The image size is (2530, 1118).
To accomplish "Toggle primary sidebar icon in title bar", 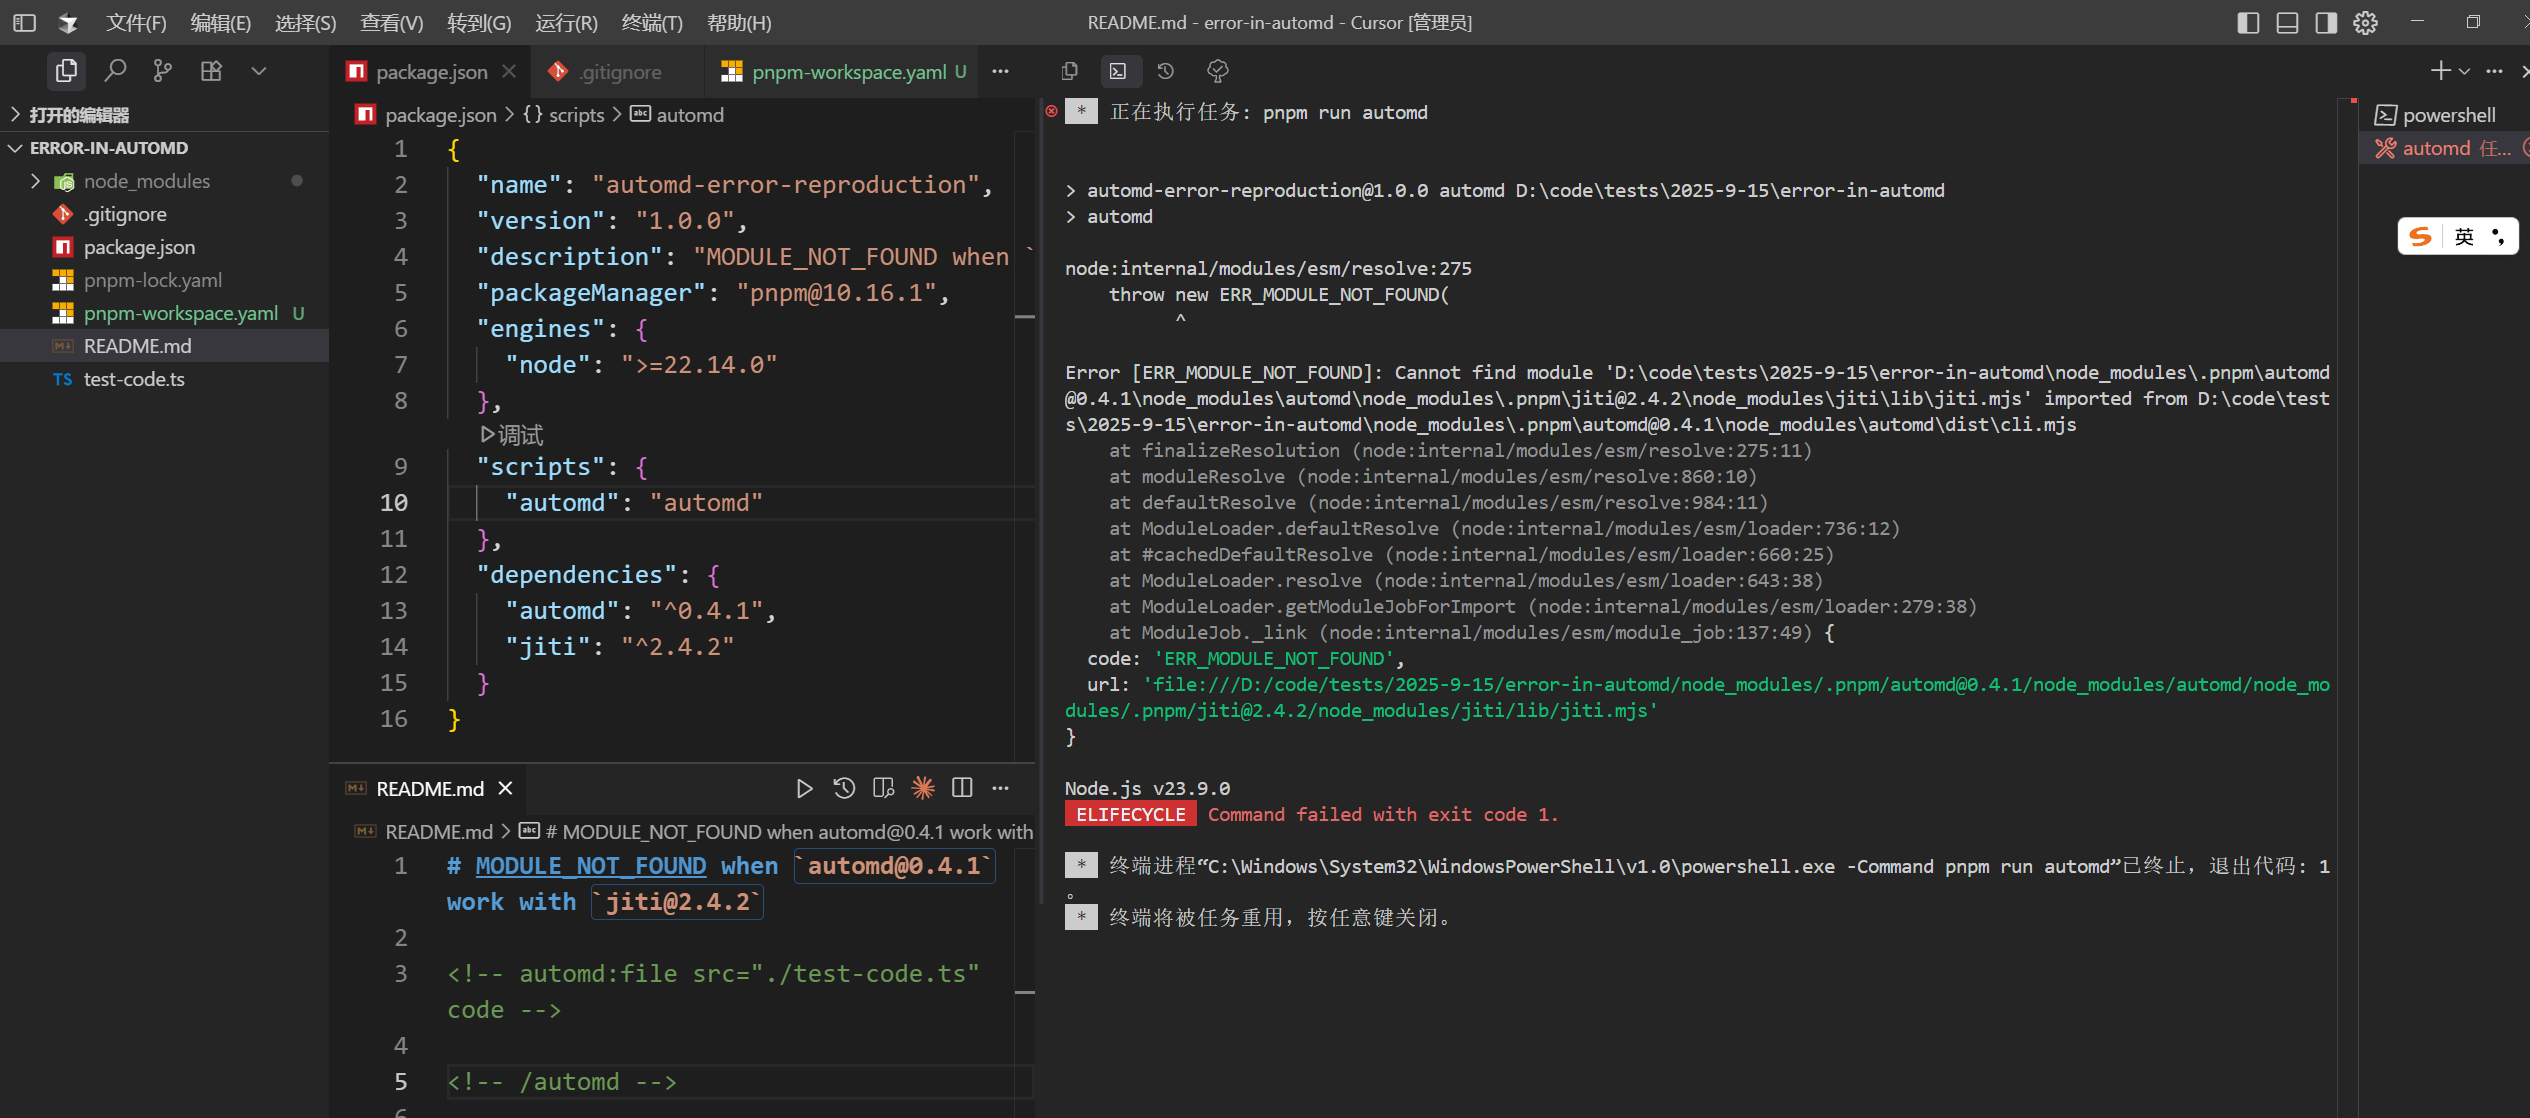I will tap(2248, 22).
